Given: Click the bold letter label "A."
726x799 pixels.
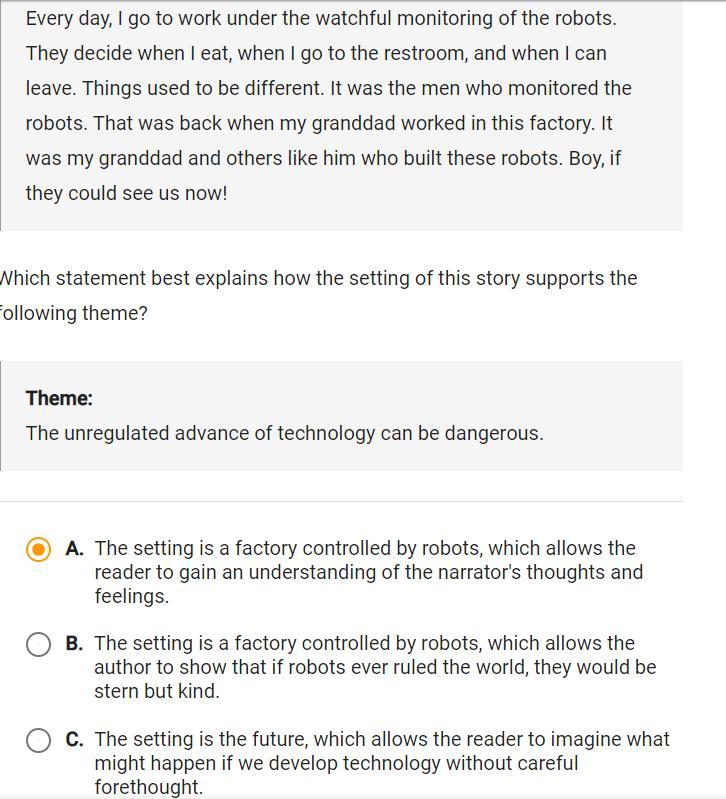Looking at the screenshot, I should (x=74, y=548).
